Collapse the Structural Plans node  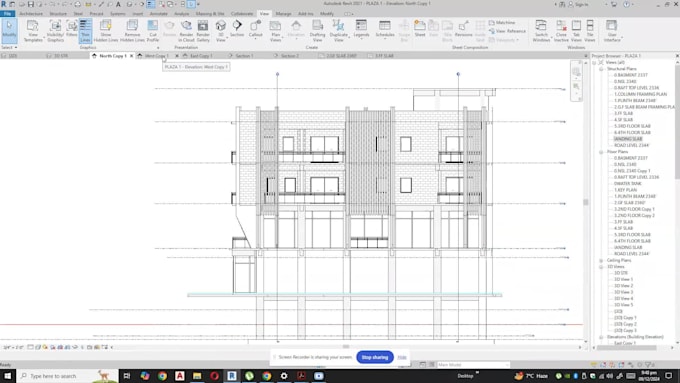click(x=601, y=69)
